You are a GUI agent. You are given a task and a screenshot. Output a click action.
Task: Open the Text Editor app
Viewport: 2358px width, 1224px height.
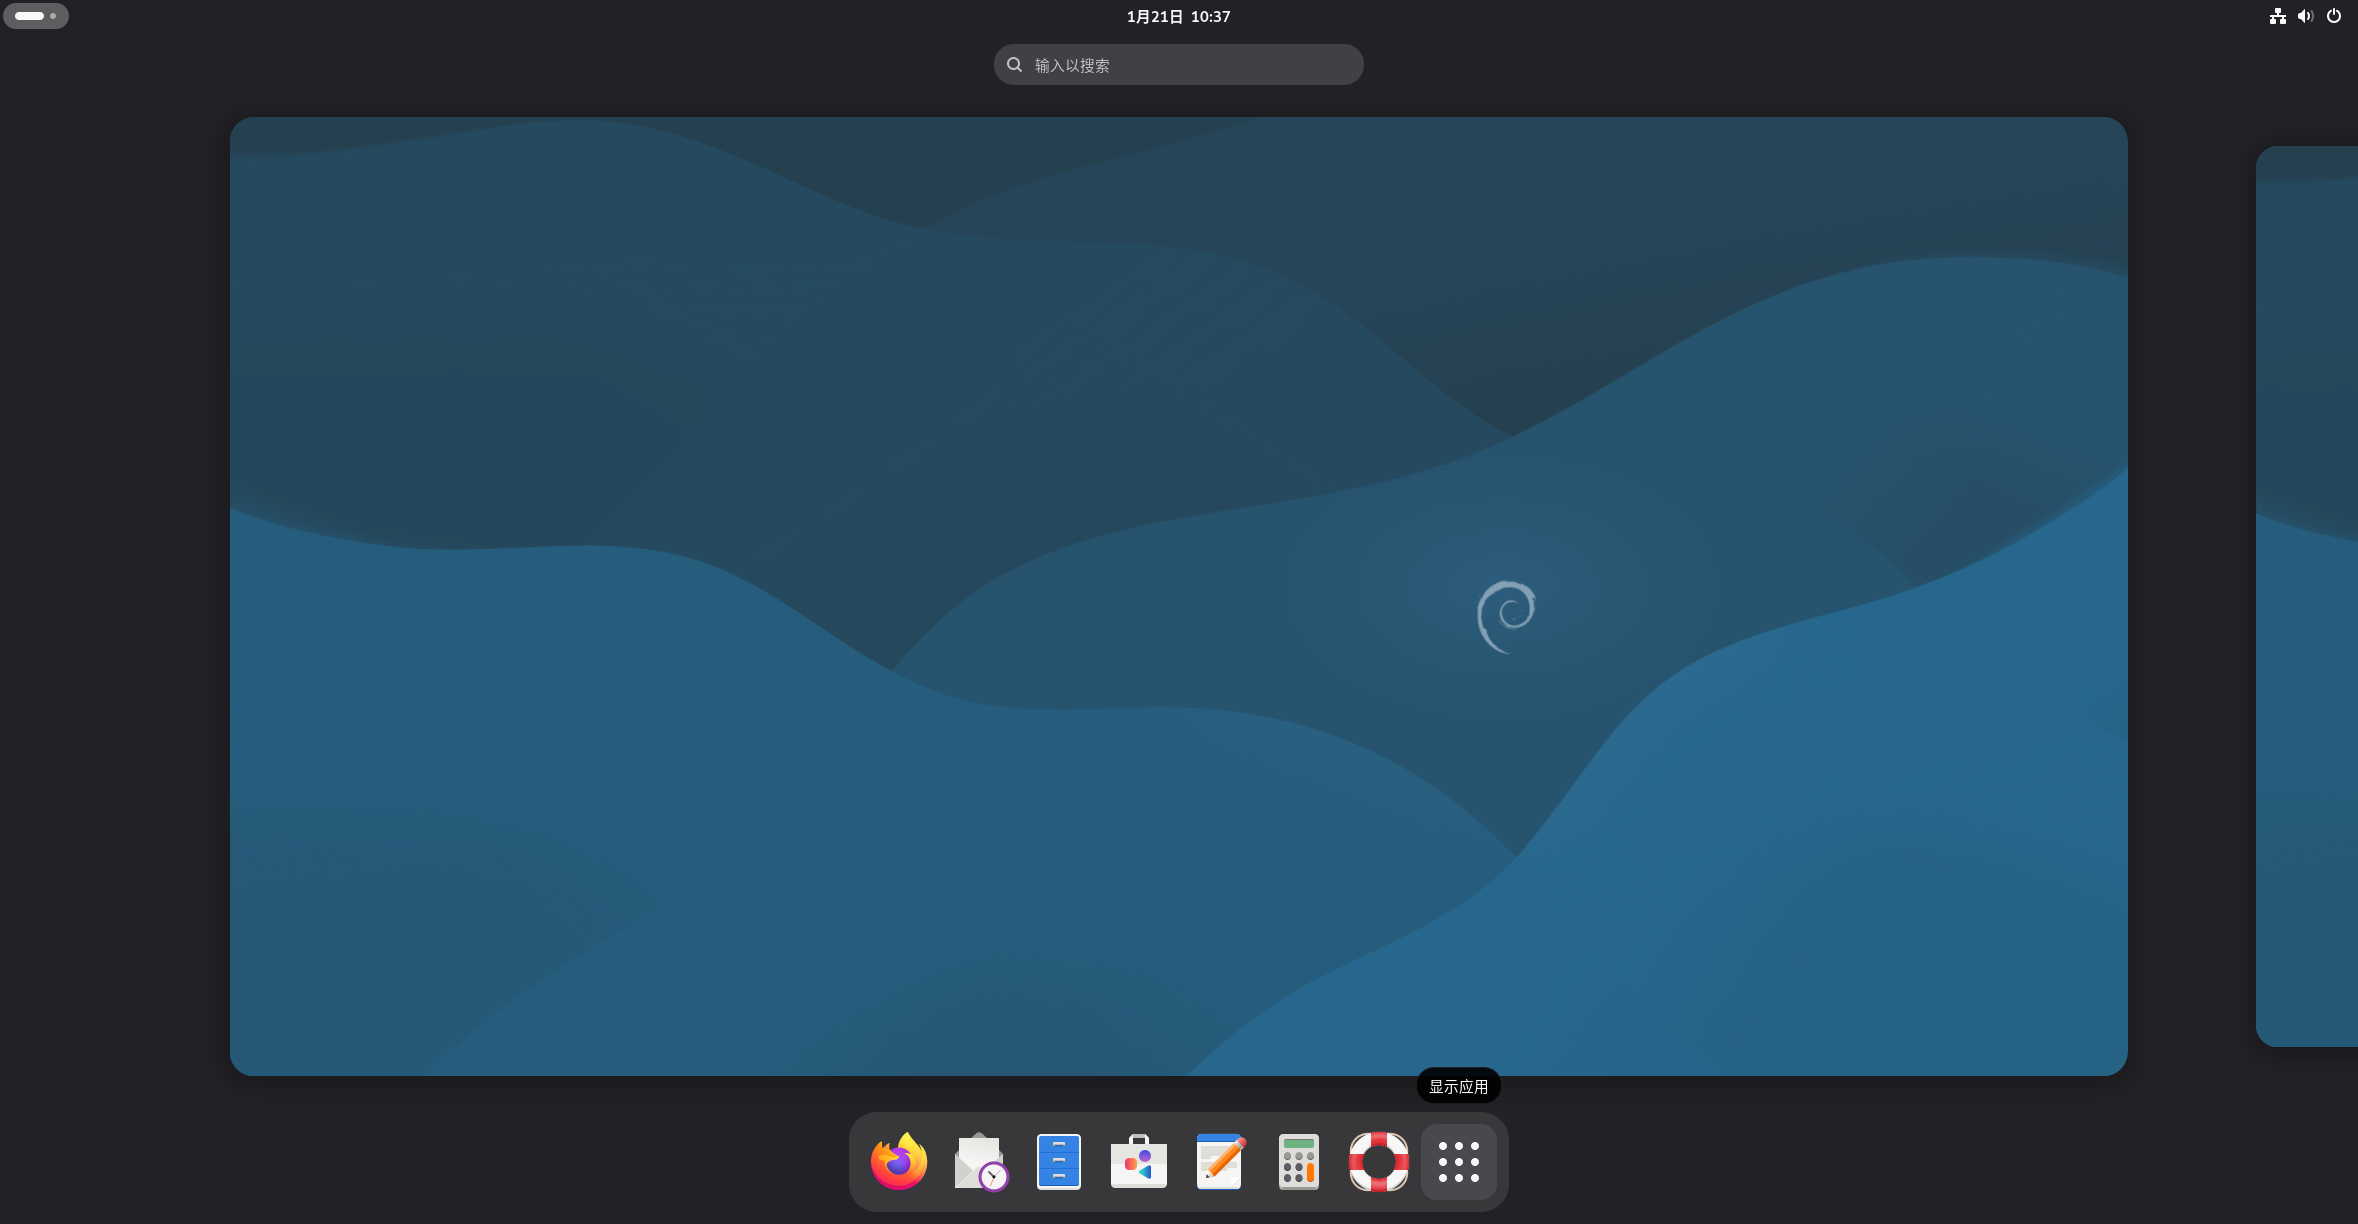tap(1219, 1162)
